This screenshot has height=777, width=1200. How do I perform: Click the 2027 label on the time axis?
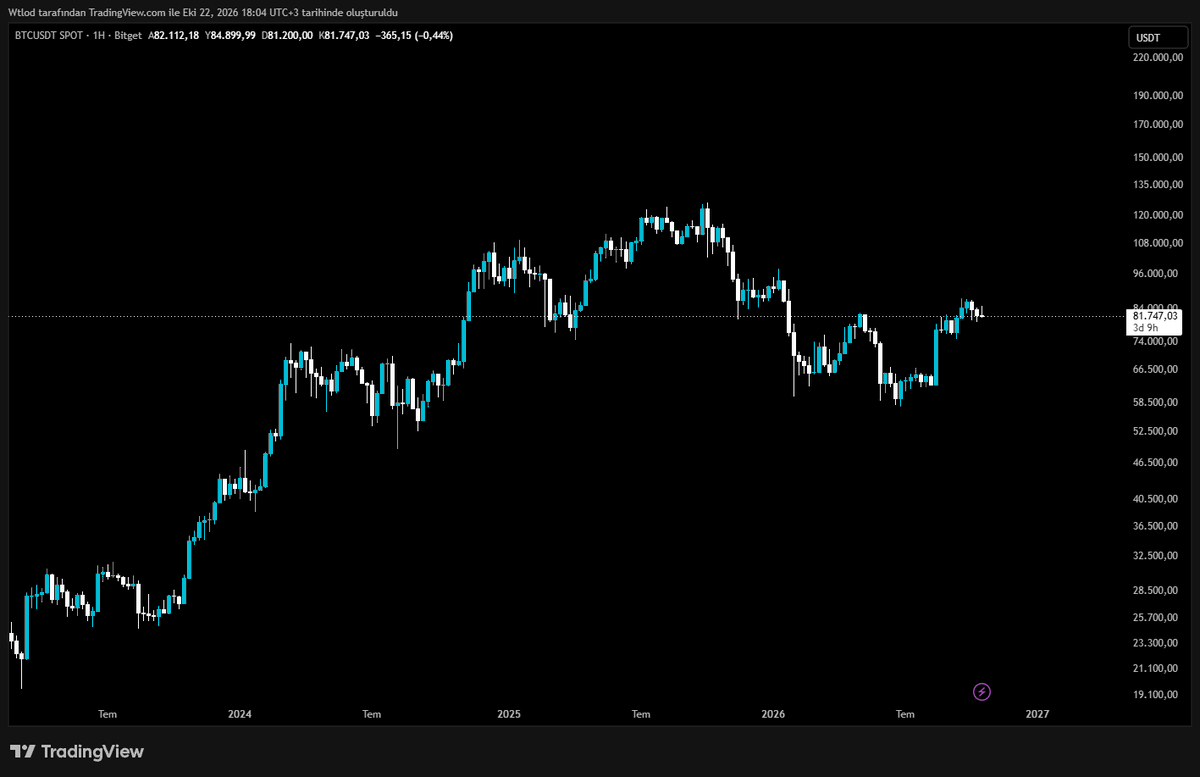(1037, 714)
